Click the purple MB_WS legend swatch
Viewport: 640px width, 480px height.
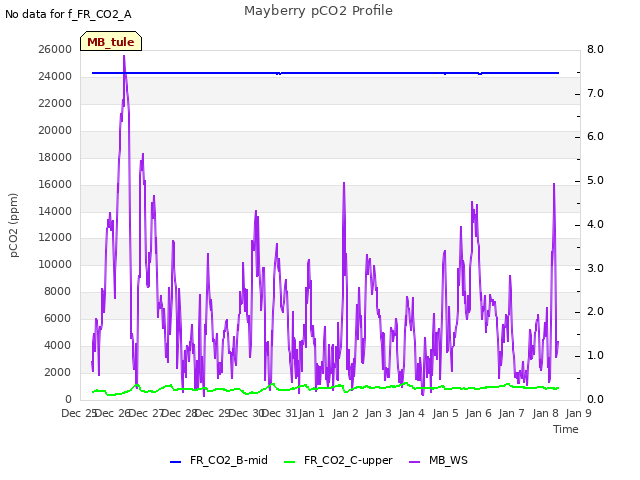tap(414, 462)
